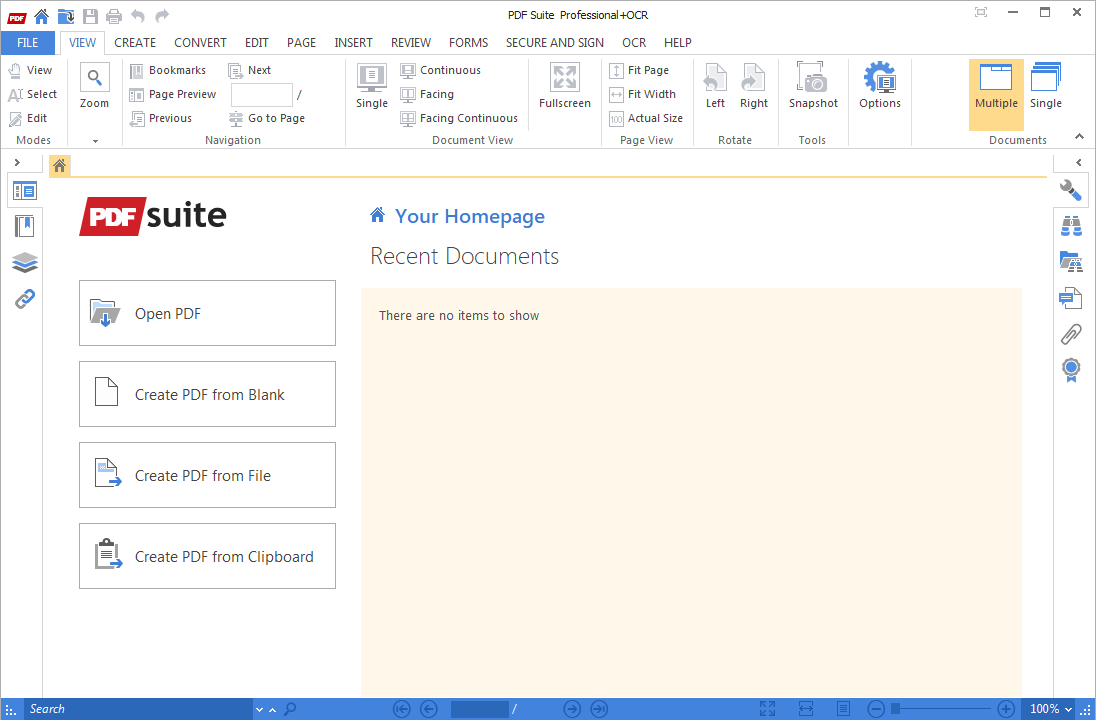Click the Save floppy disk icon

[90, 15]
